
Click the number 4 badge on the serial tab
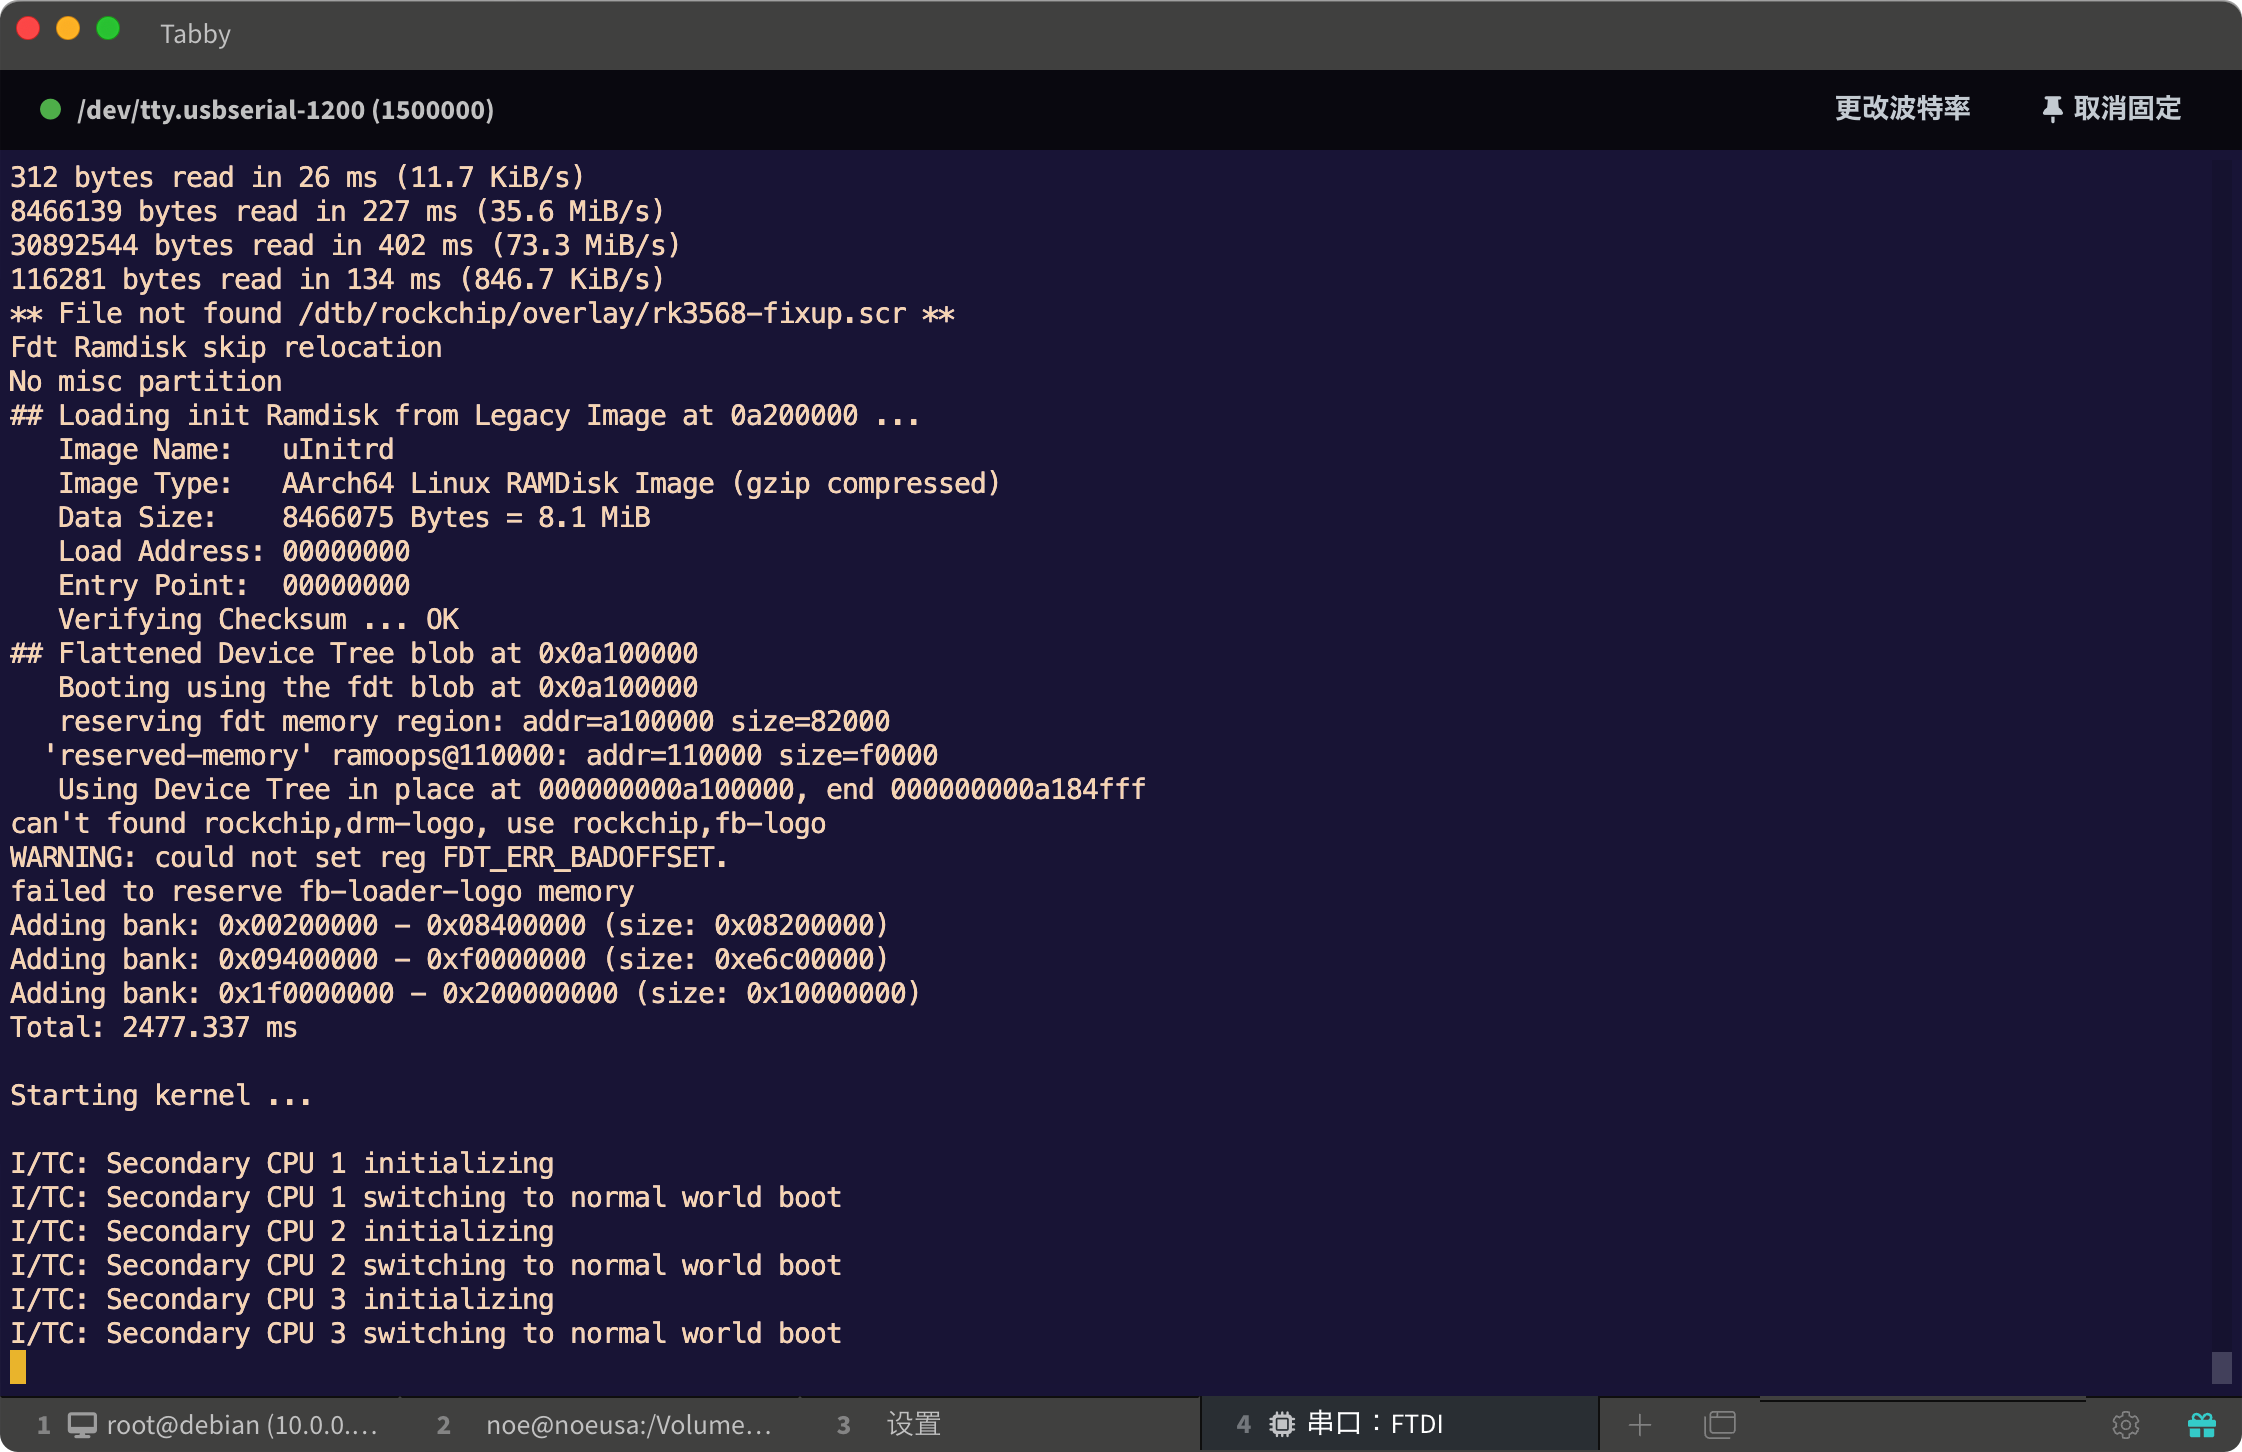[1242, 1424]
